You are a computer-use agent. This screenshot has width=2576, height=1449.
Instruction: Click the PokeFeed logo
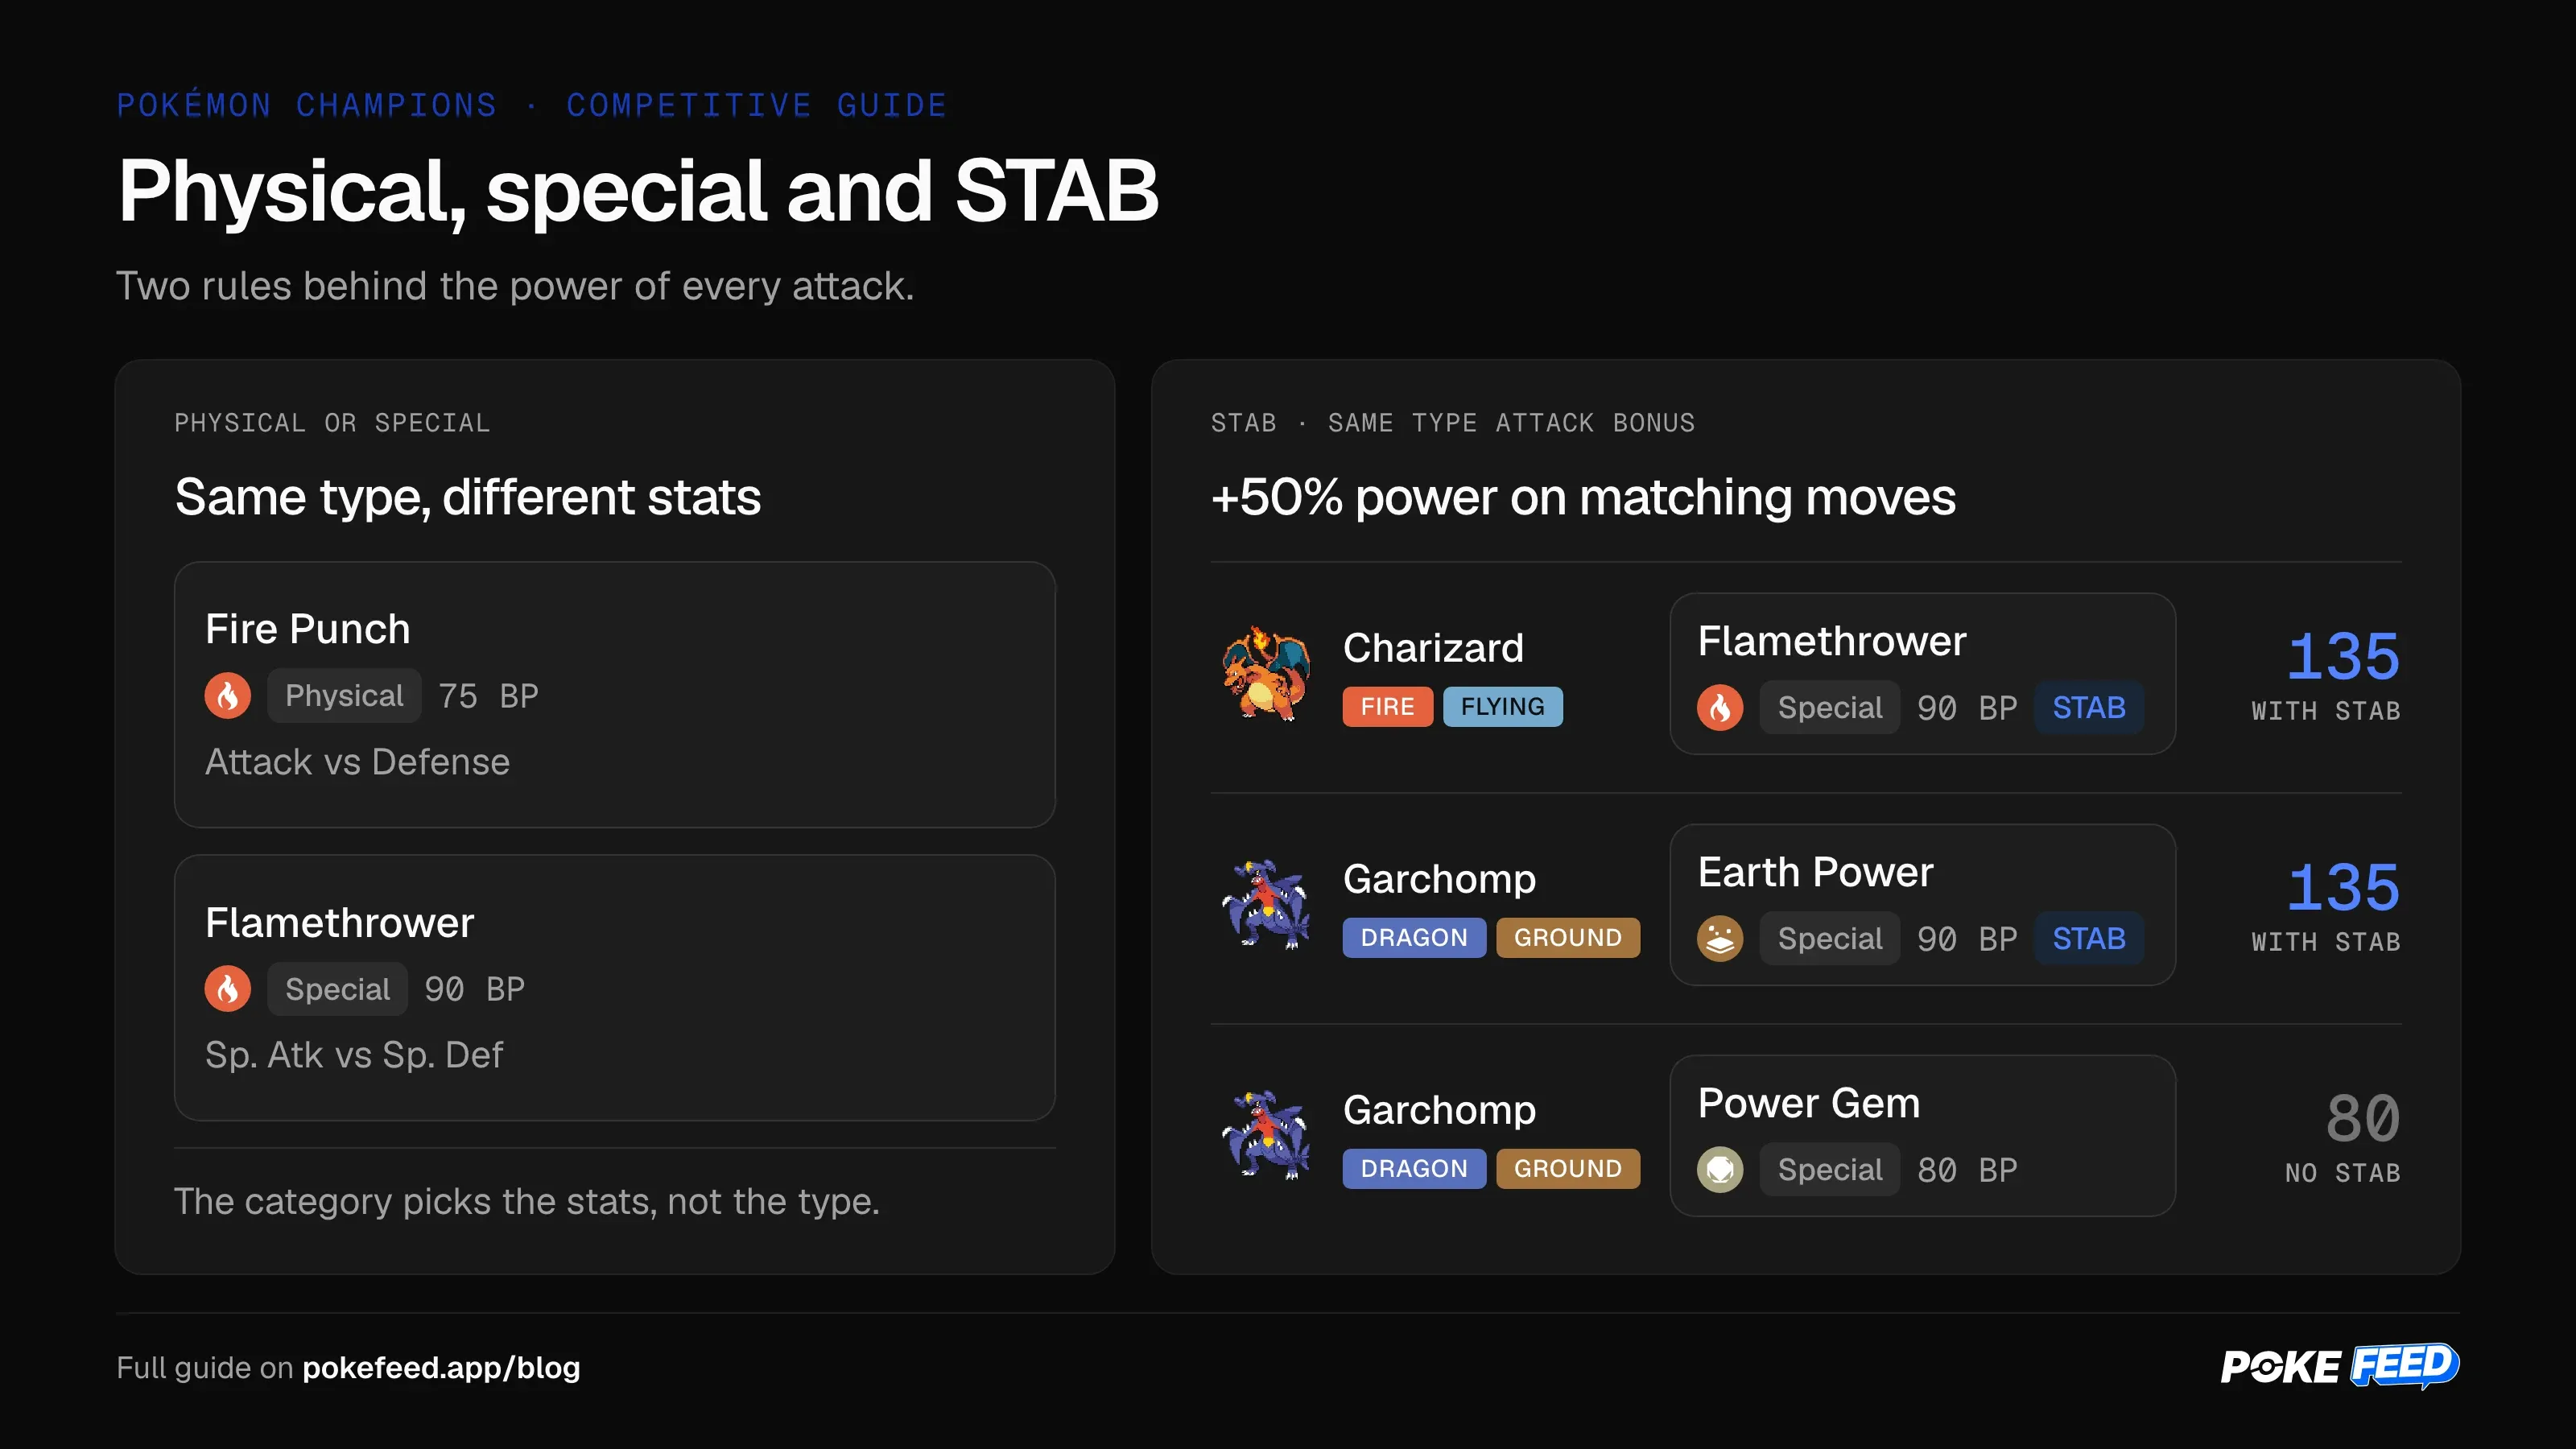click(x=2340, y=1366)
